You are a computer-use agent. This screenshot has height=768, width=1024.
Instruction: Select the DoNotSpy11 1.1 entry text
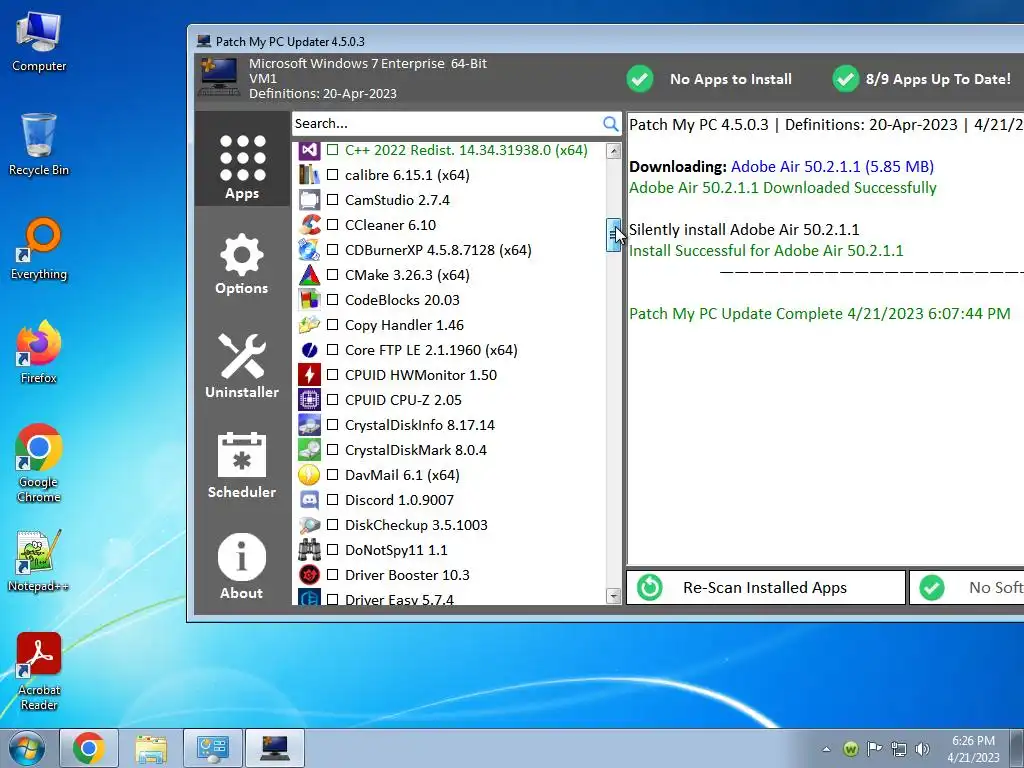pos(396,550)
